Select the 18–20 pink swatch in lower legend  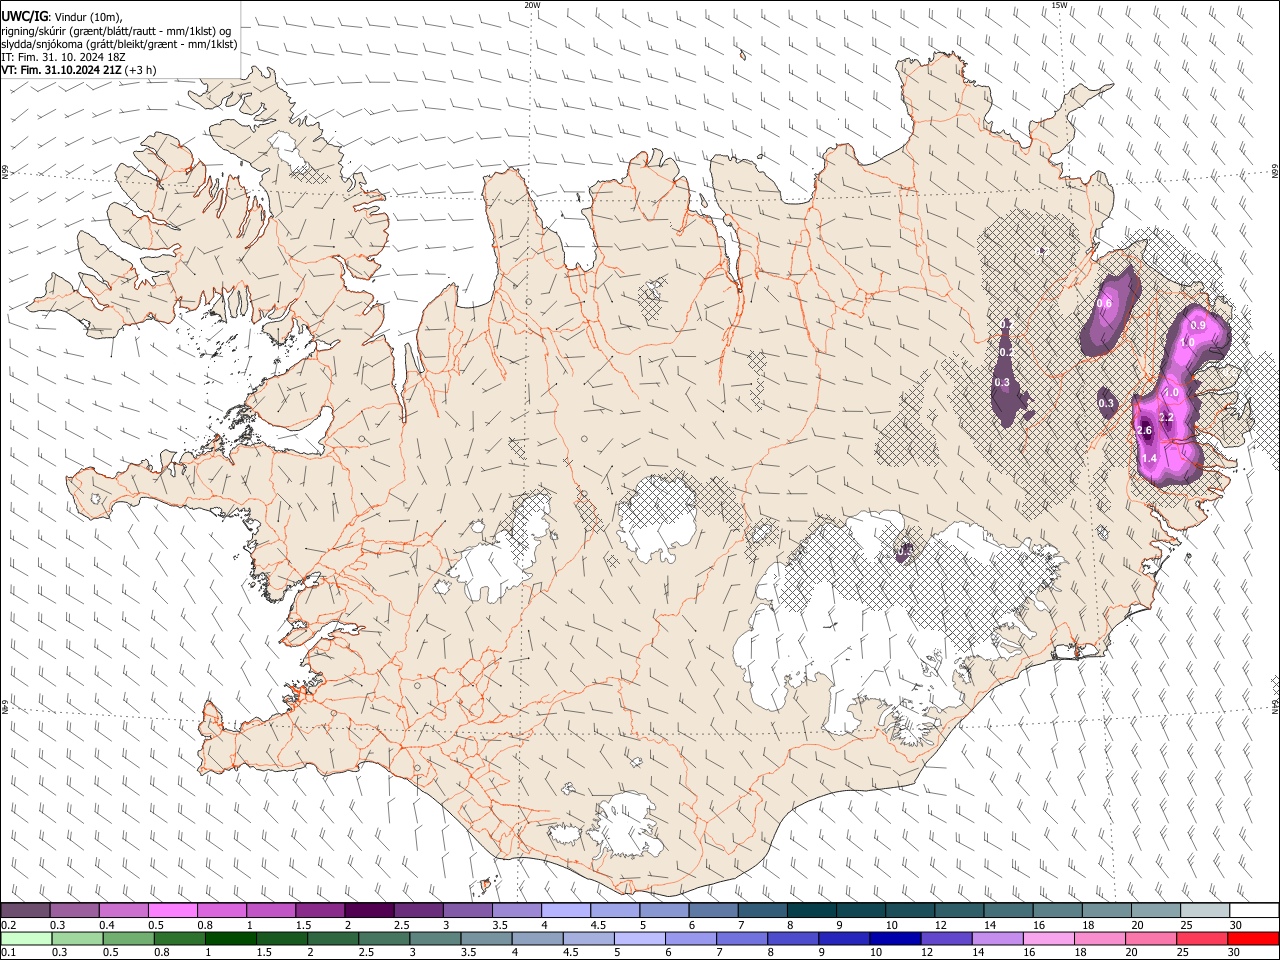[1100, 938]
